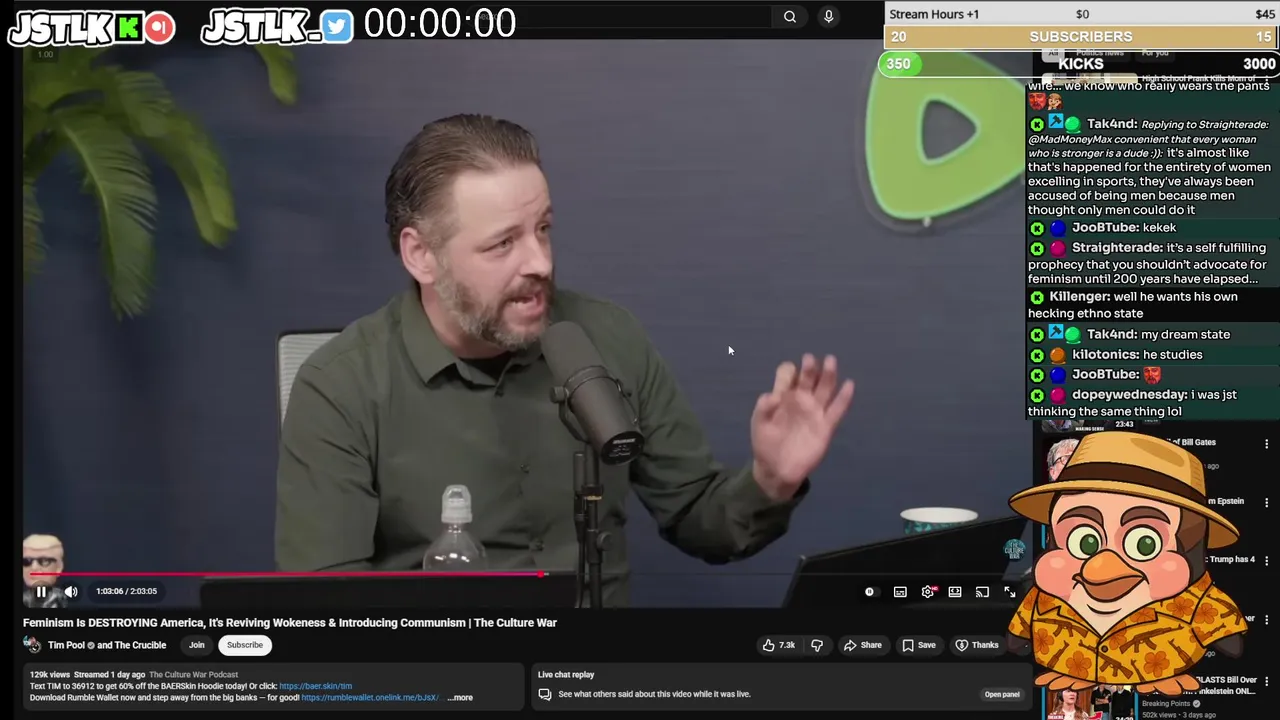Click the Breaking Points channel name
The height and width of the screenshot is (720, 1280).
coord(1167,704)
